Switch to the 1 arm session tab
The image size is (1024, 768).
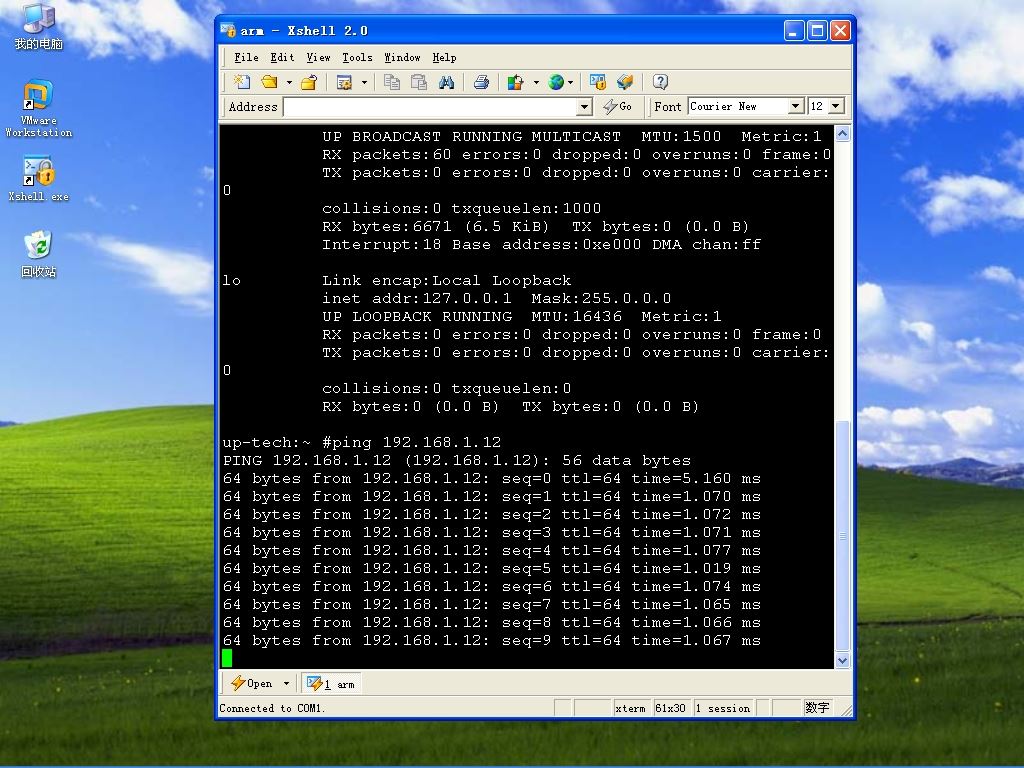(331, 684)
